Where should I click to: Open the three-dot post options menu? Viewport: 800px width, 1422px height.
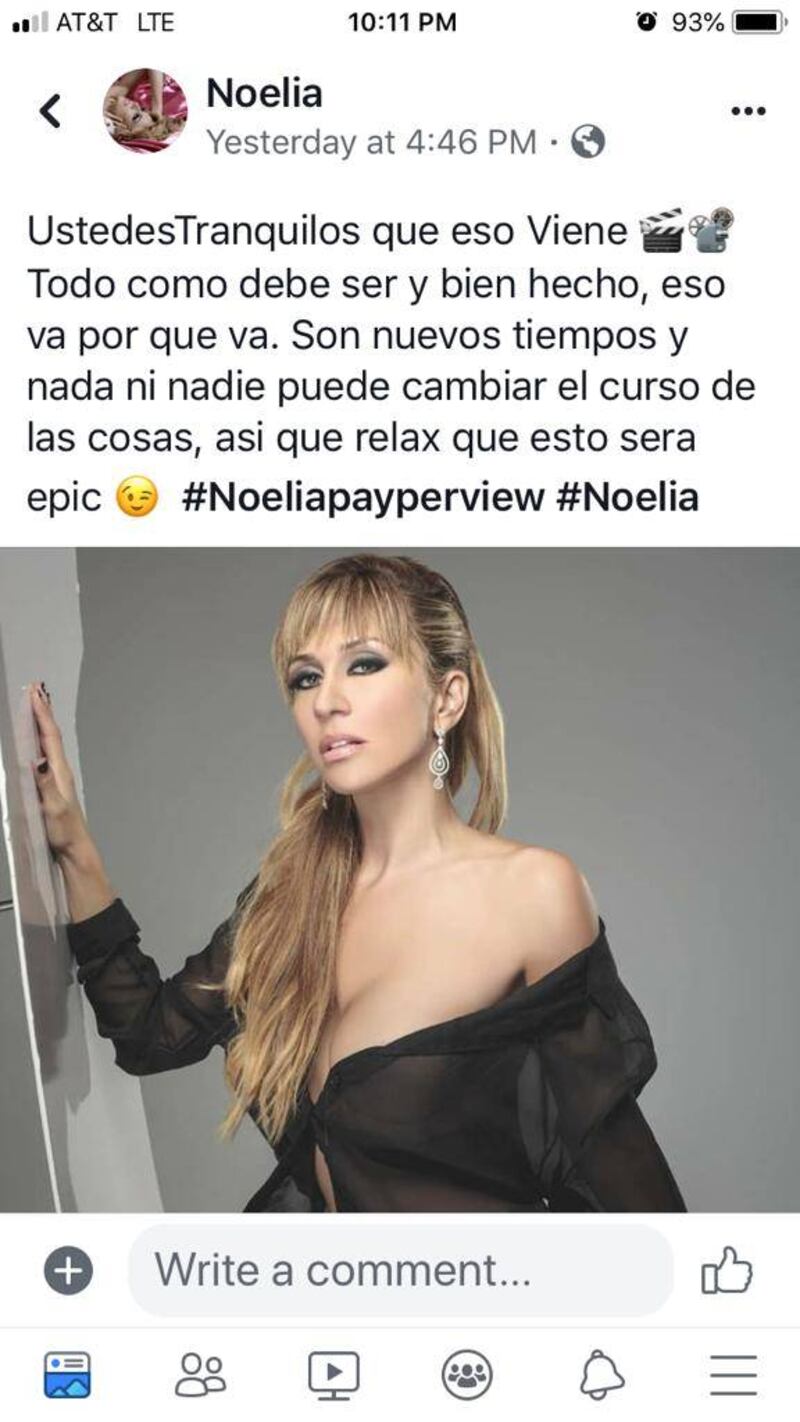748,111
